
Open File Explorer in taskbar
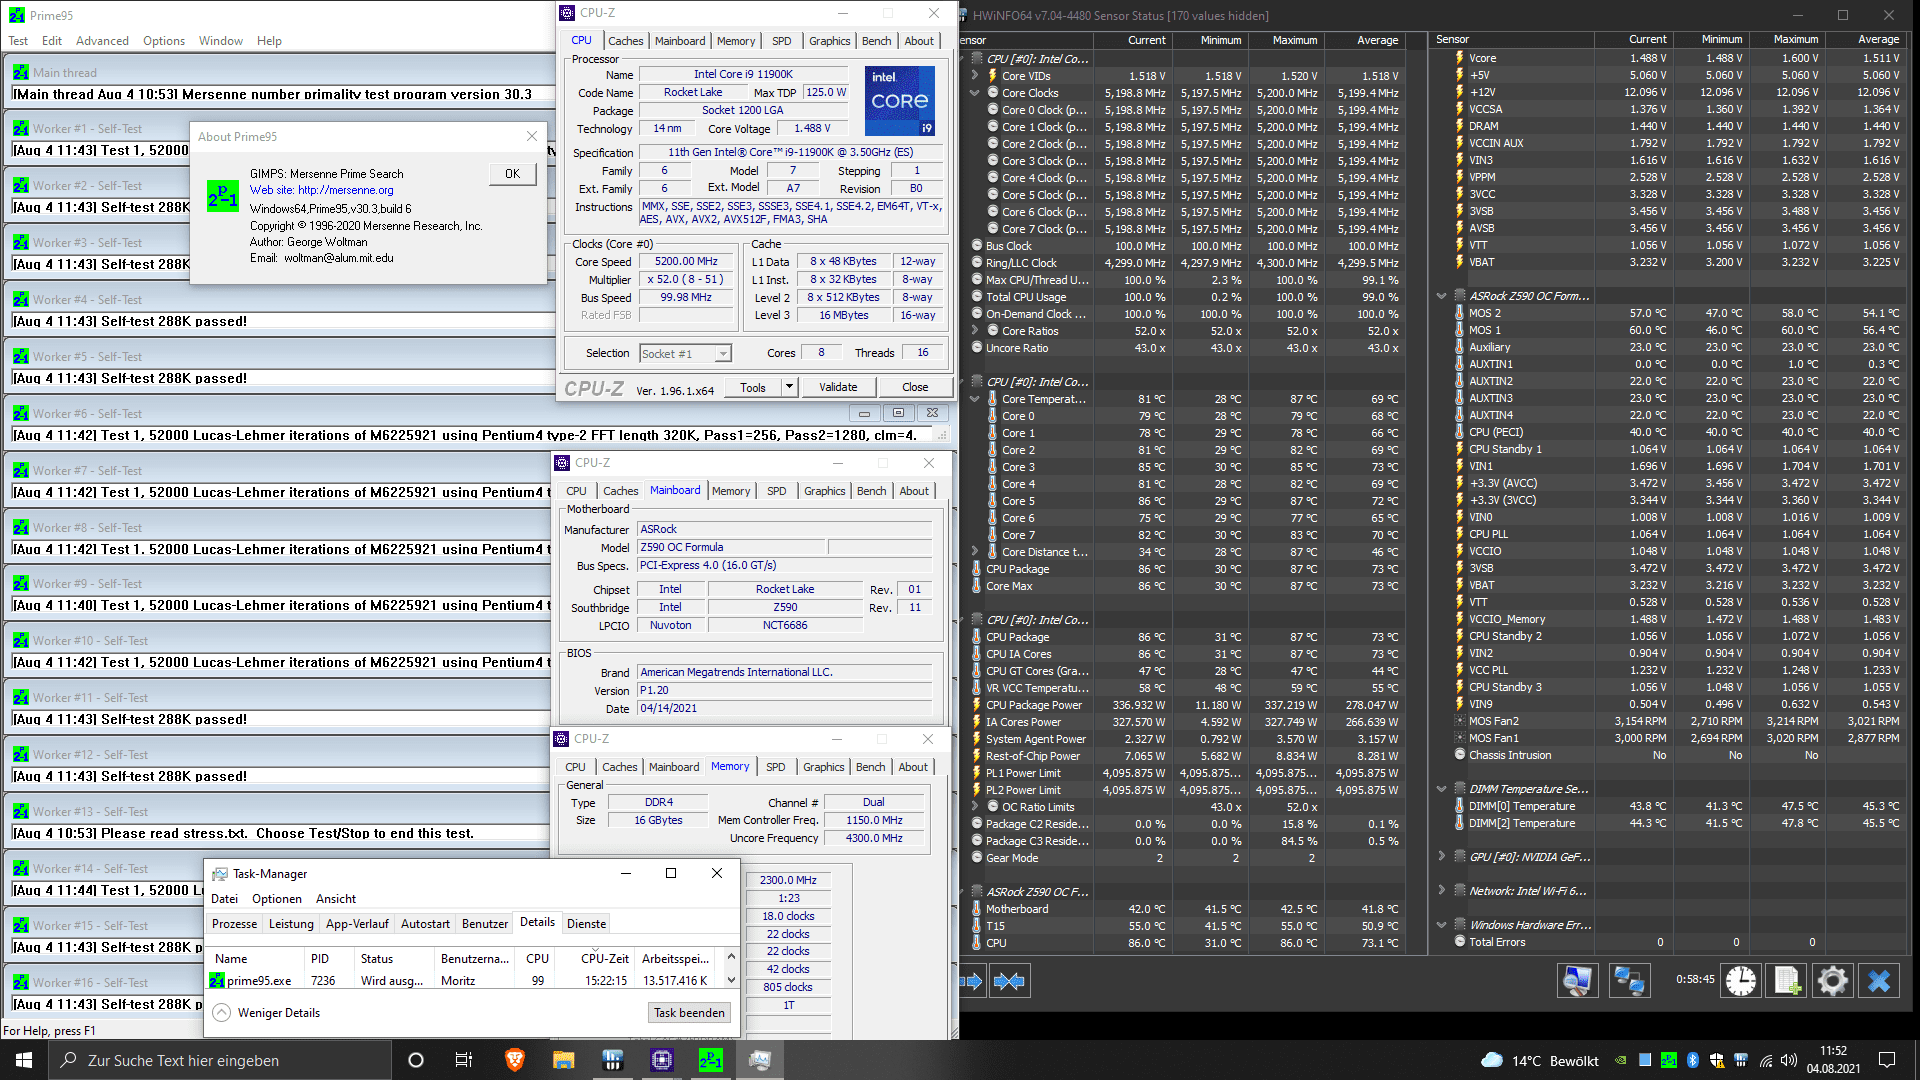point(564,1060)
